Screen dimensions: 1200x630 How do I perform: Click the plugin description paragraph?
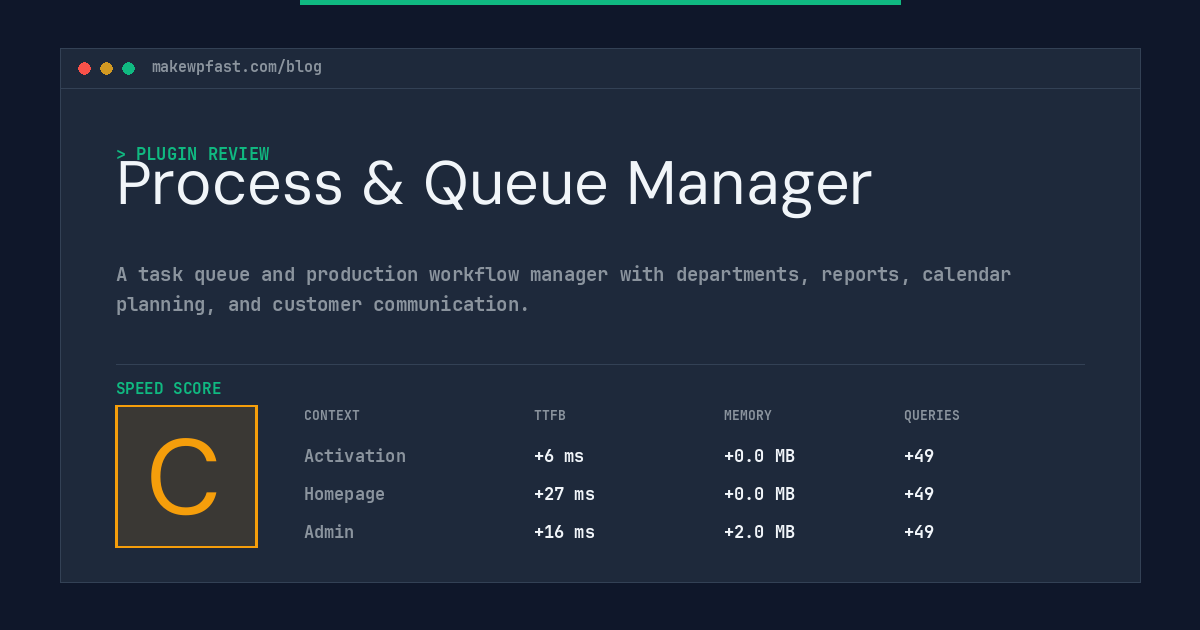click(x=564, y=289)
